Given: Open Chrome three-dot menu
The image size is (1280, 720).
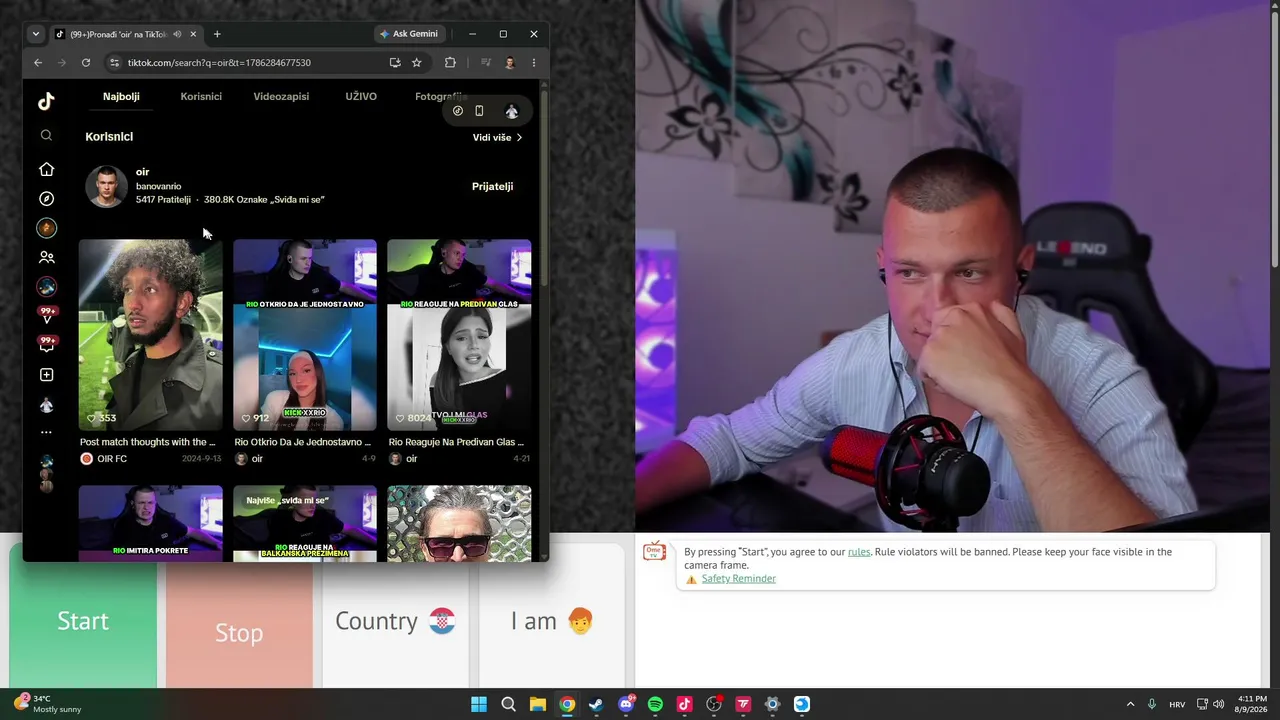Looking at the screenshot, I should pos(534,62).
